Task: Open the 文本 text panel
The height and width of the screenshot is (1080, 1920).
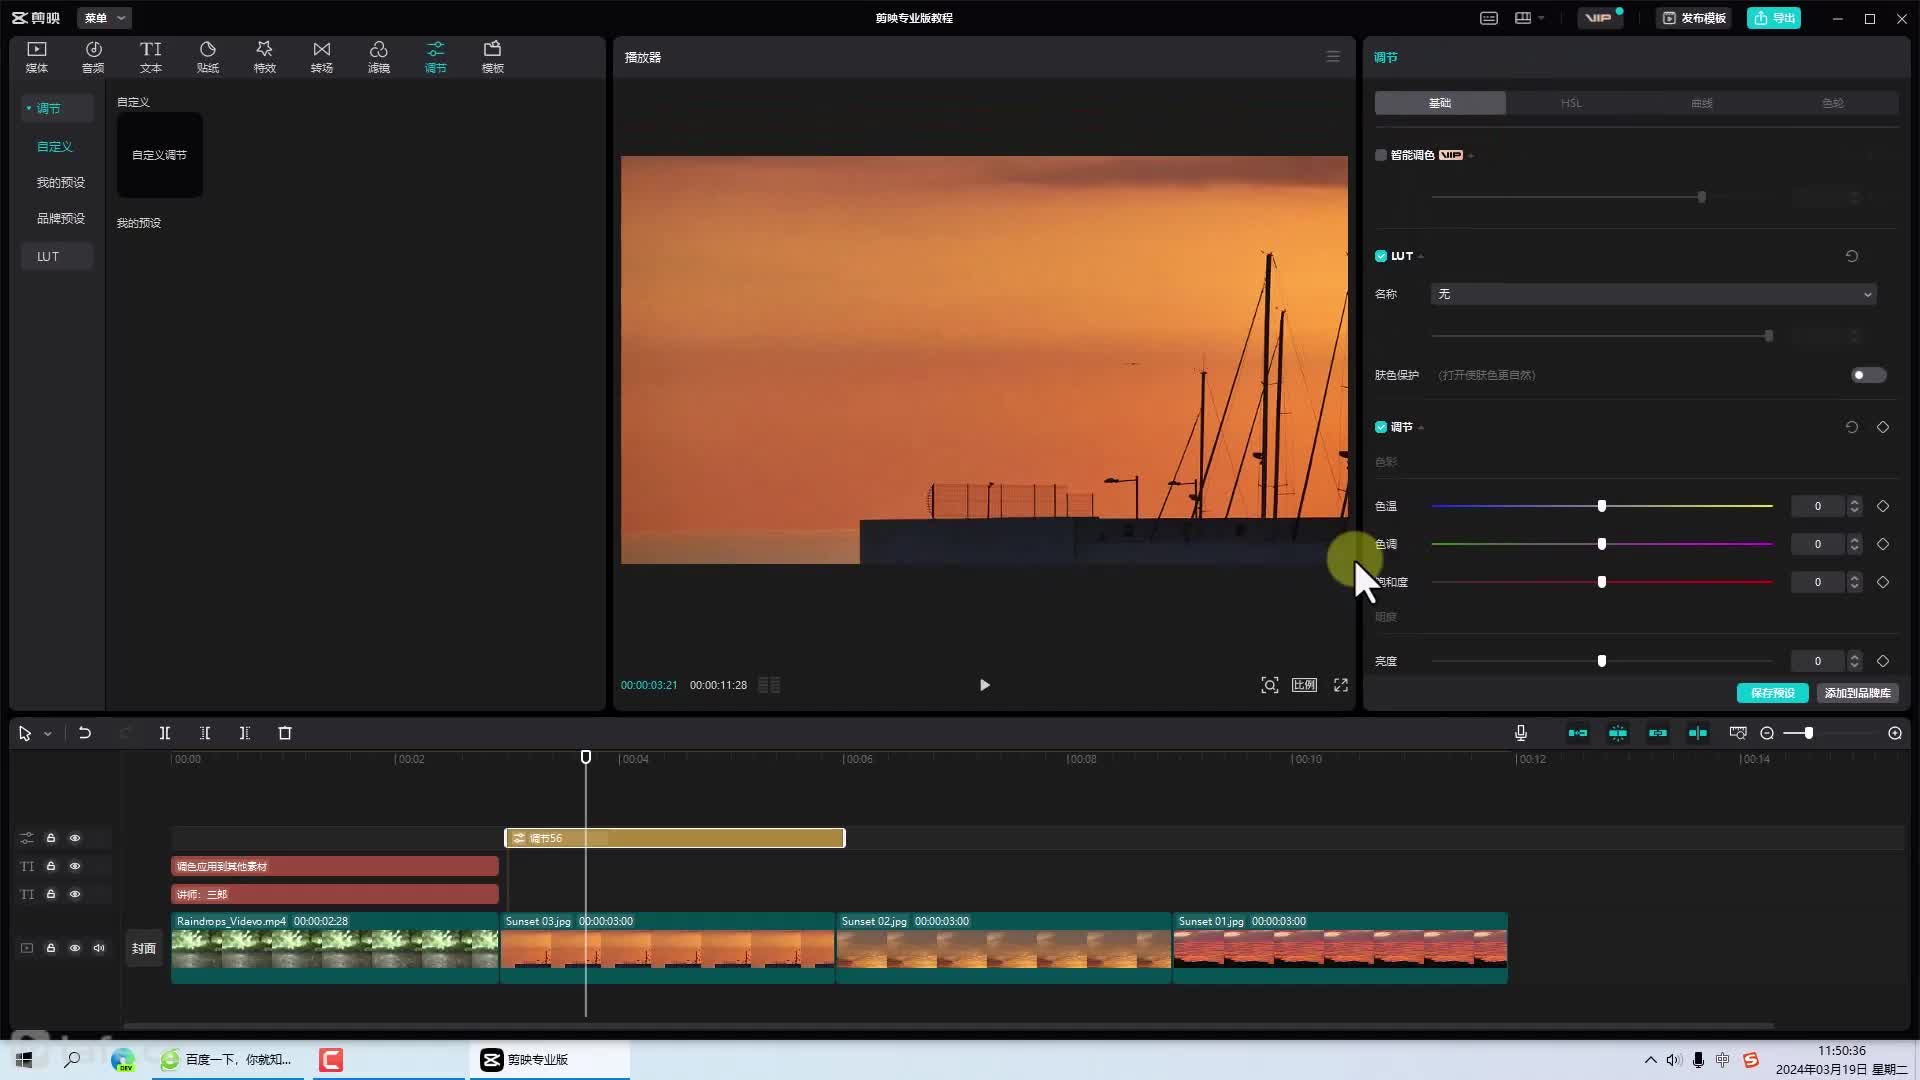Action: tap(150, 57)
